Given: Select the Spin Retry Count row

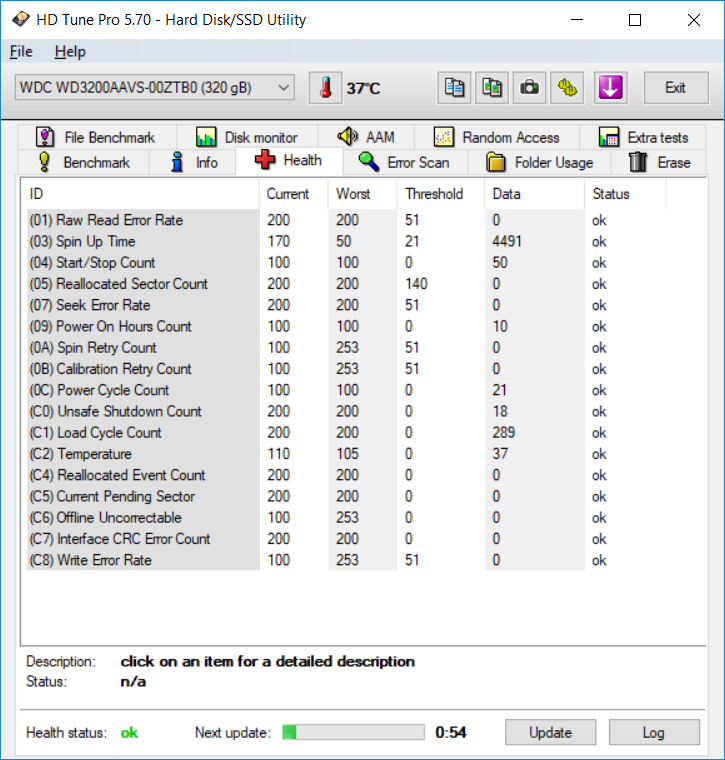Looking at the screenshot, I should tap(347, 348).
